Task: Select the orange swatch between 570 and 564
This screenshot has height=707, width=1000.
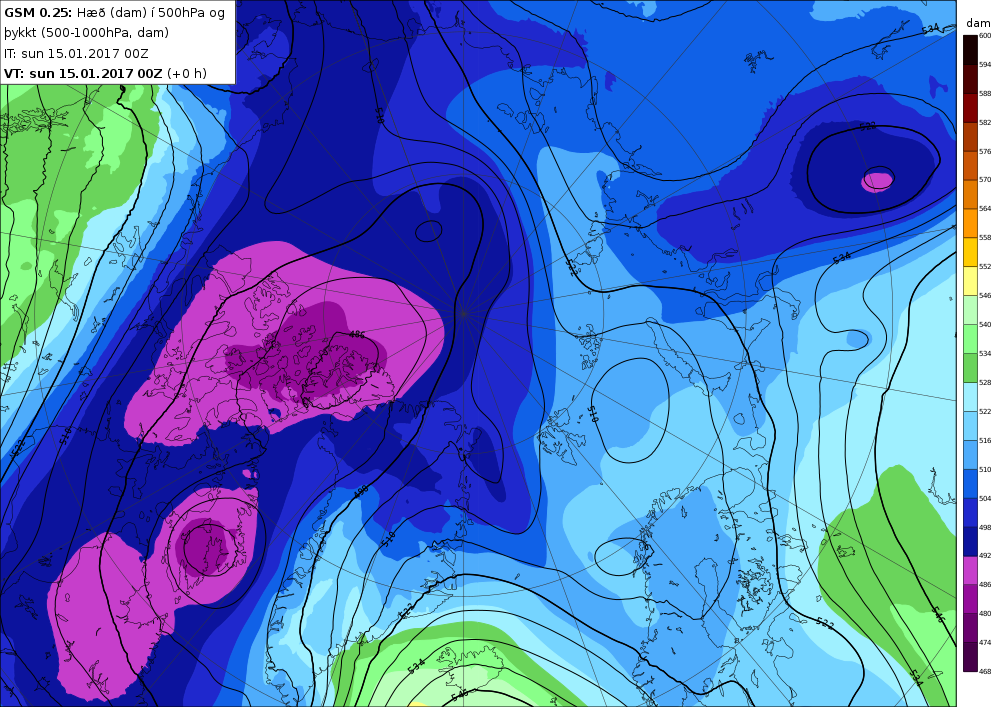Action: click(970, 194)
